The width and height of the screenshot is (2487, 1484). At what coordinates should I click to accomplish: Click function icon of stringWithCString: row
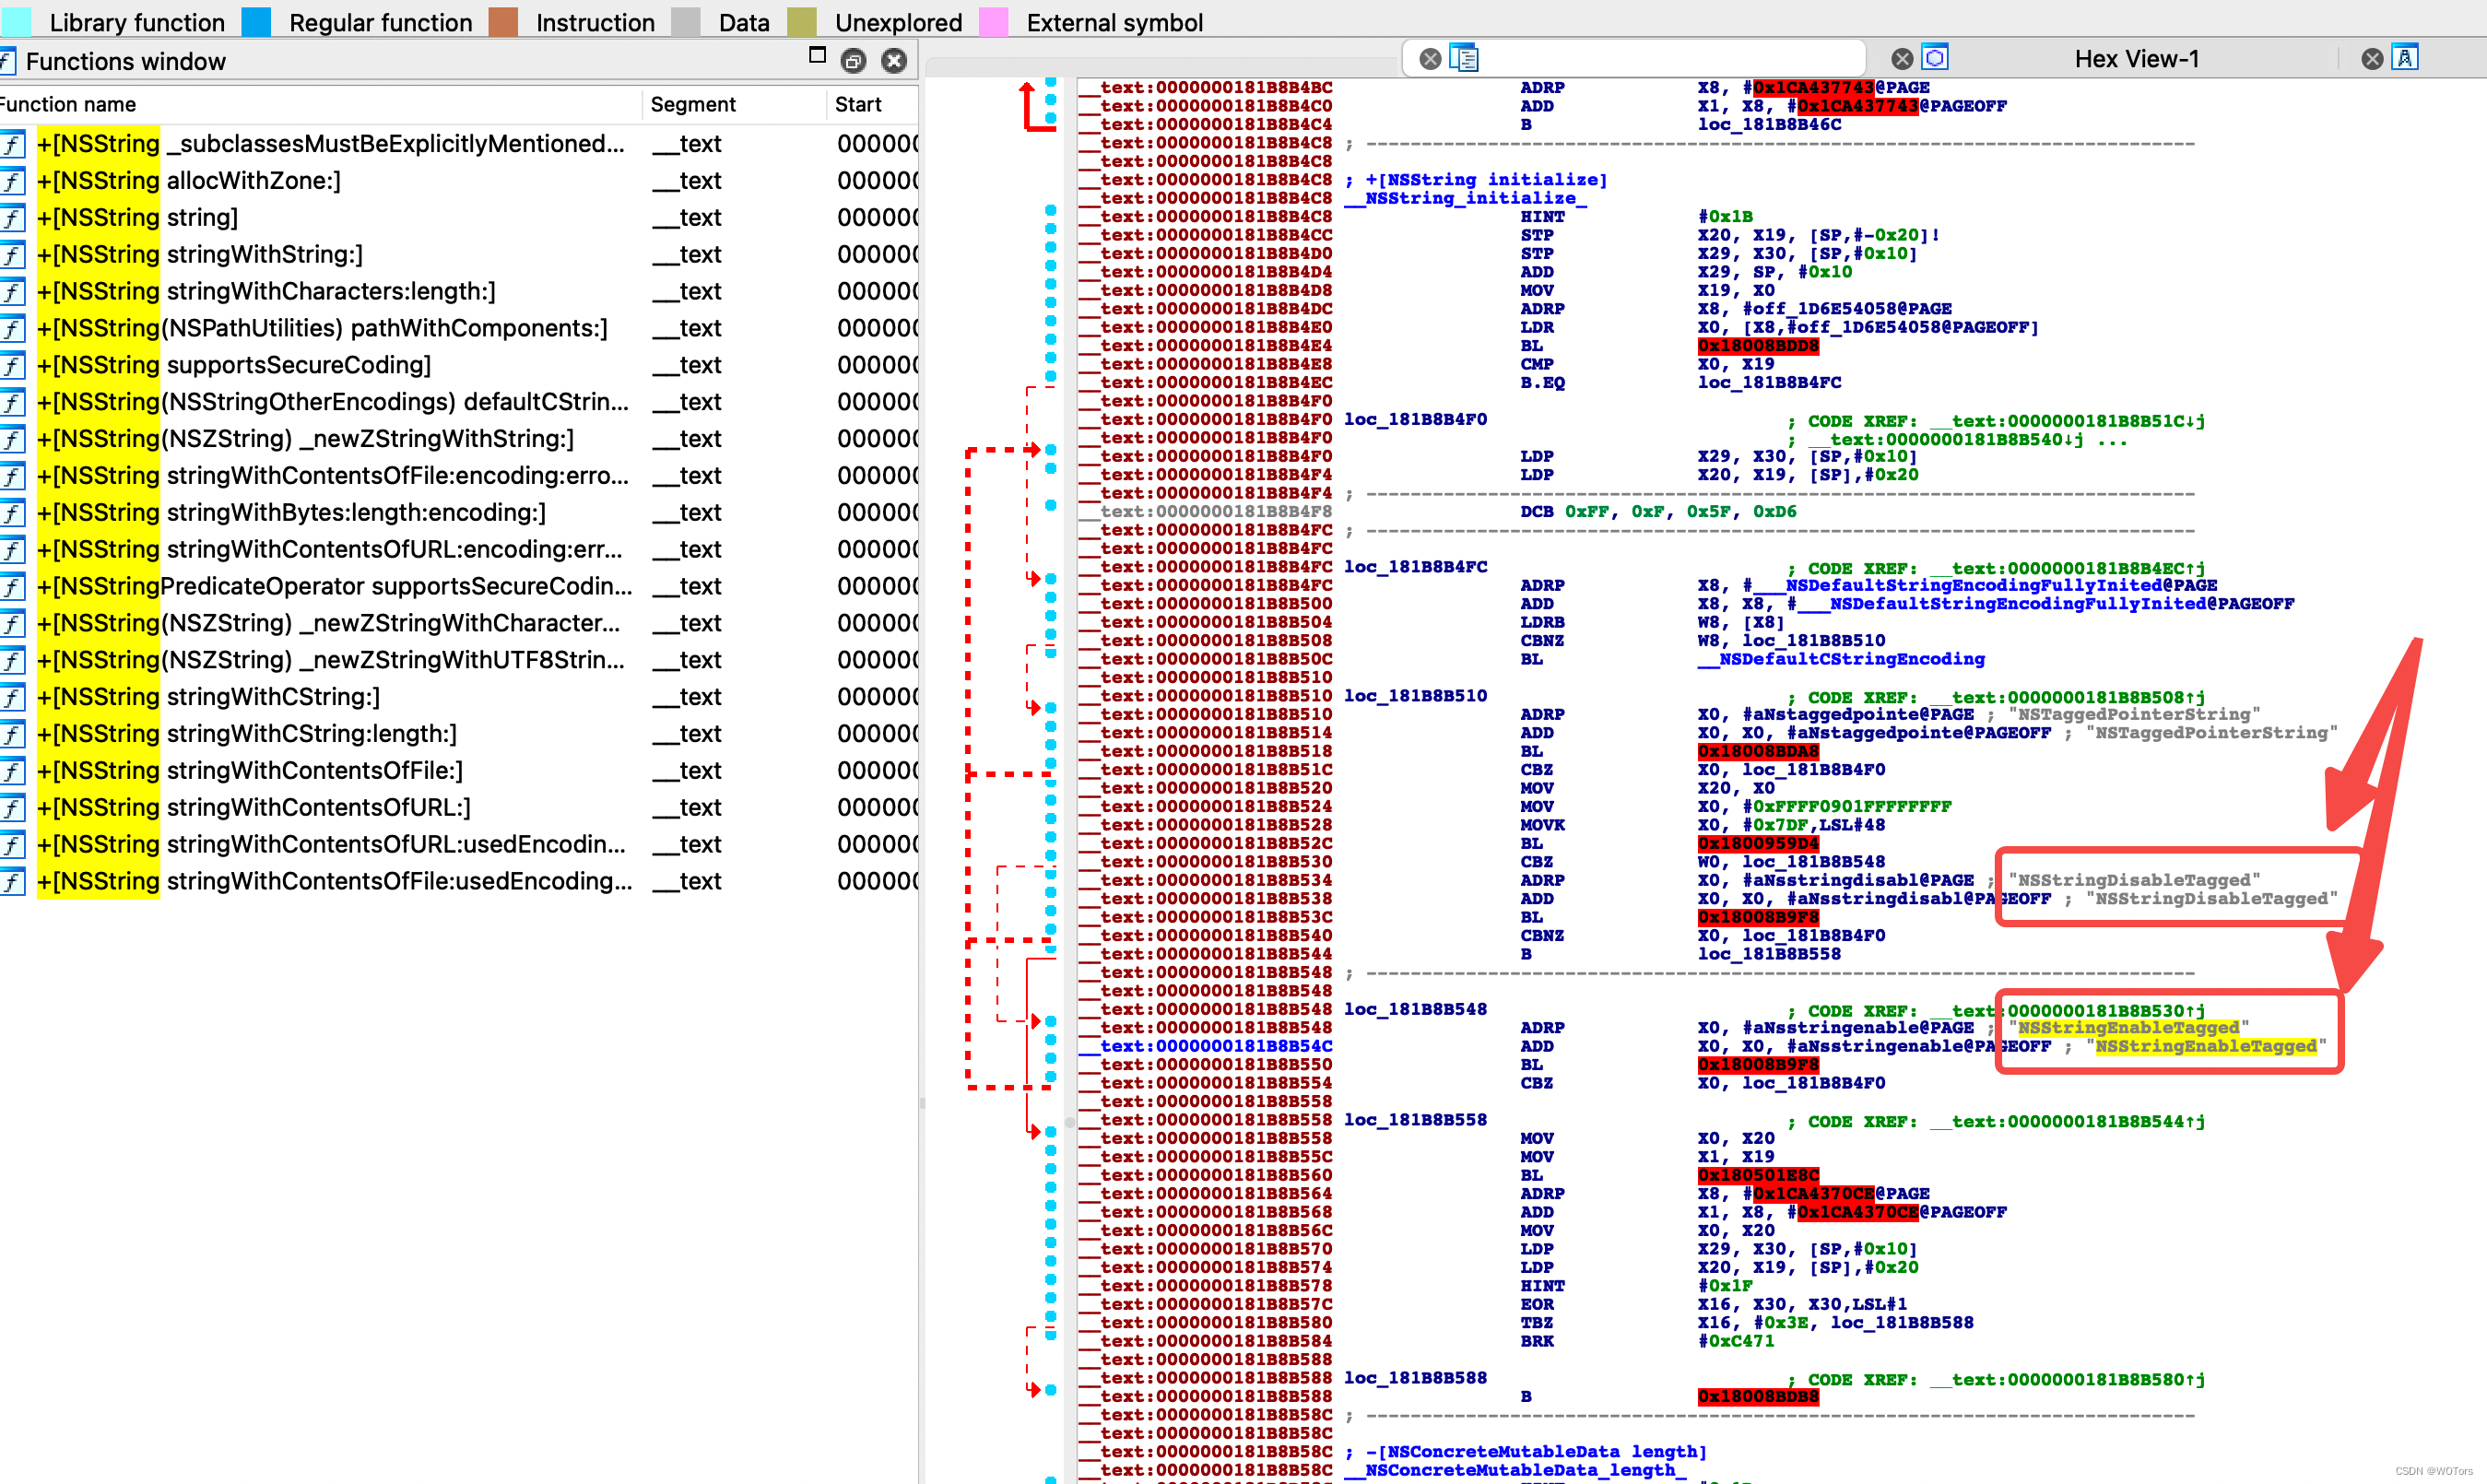tap(12, 697)
